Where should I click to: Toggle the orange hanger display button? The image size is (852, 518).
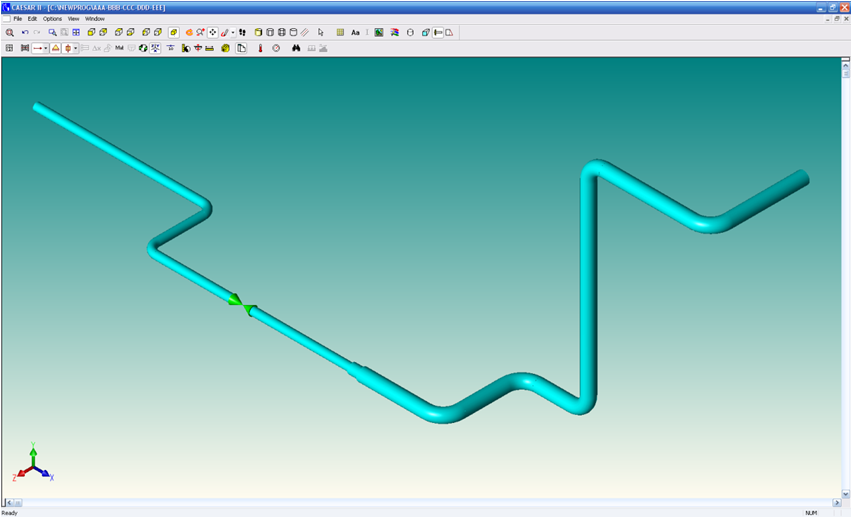(68, 48)
